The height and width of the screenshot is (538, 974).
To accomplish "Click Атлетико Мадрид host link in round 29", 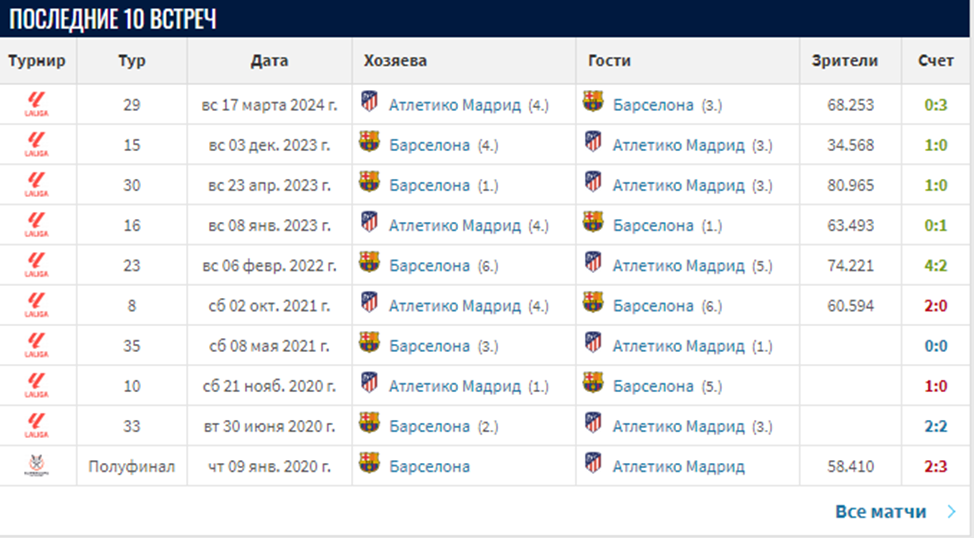I will coord(455,105).
